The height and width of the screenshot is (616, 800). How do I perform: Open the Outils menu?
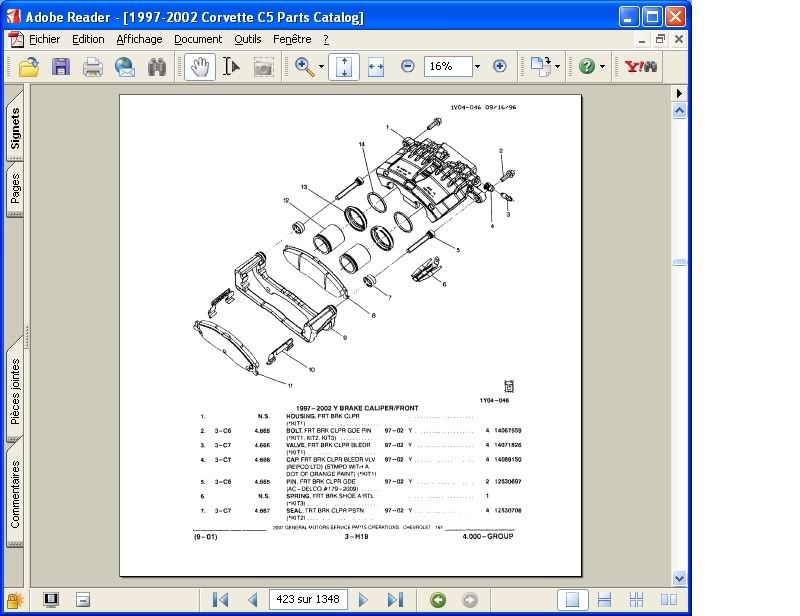pyautogui.click(x=247, y=39)
